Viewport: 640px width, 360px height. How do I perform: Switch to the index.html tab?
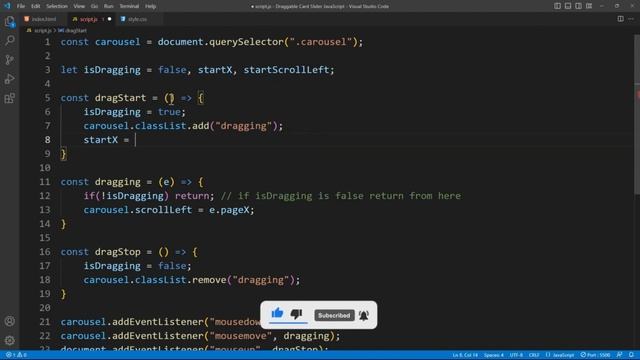click(43, 19)
